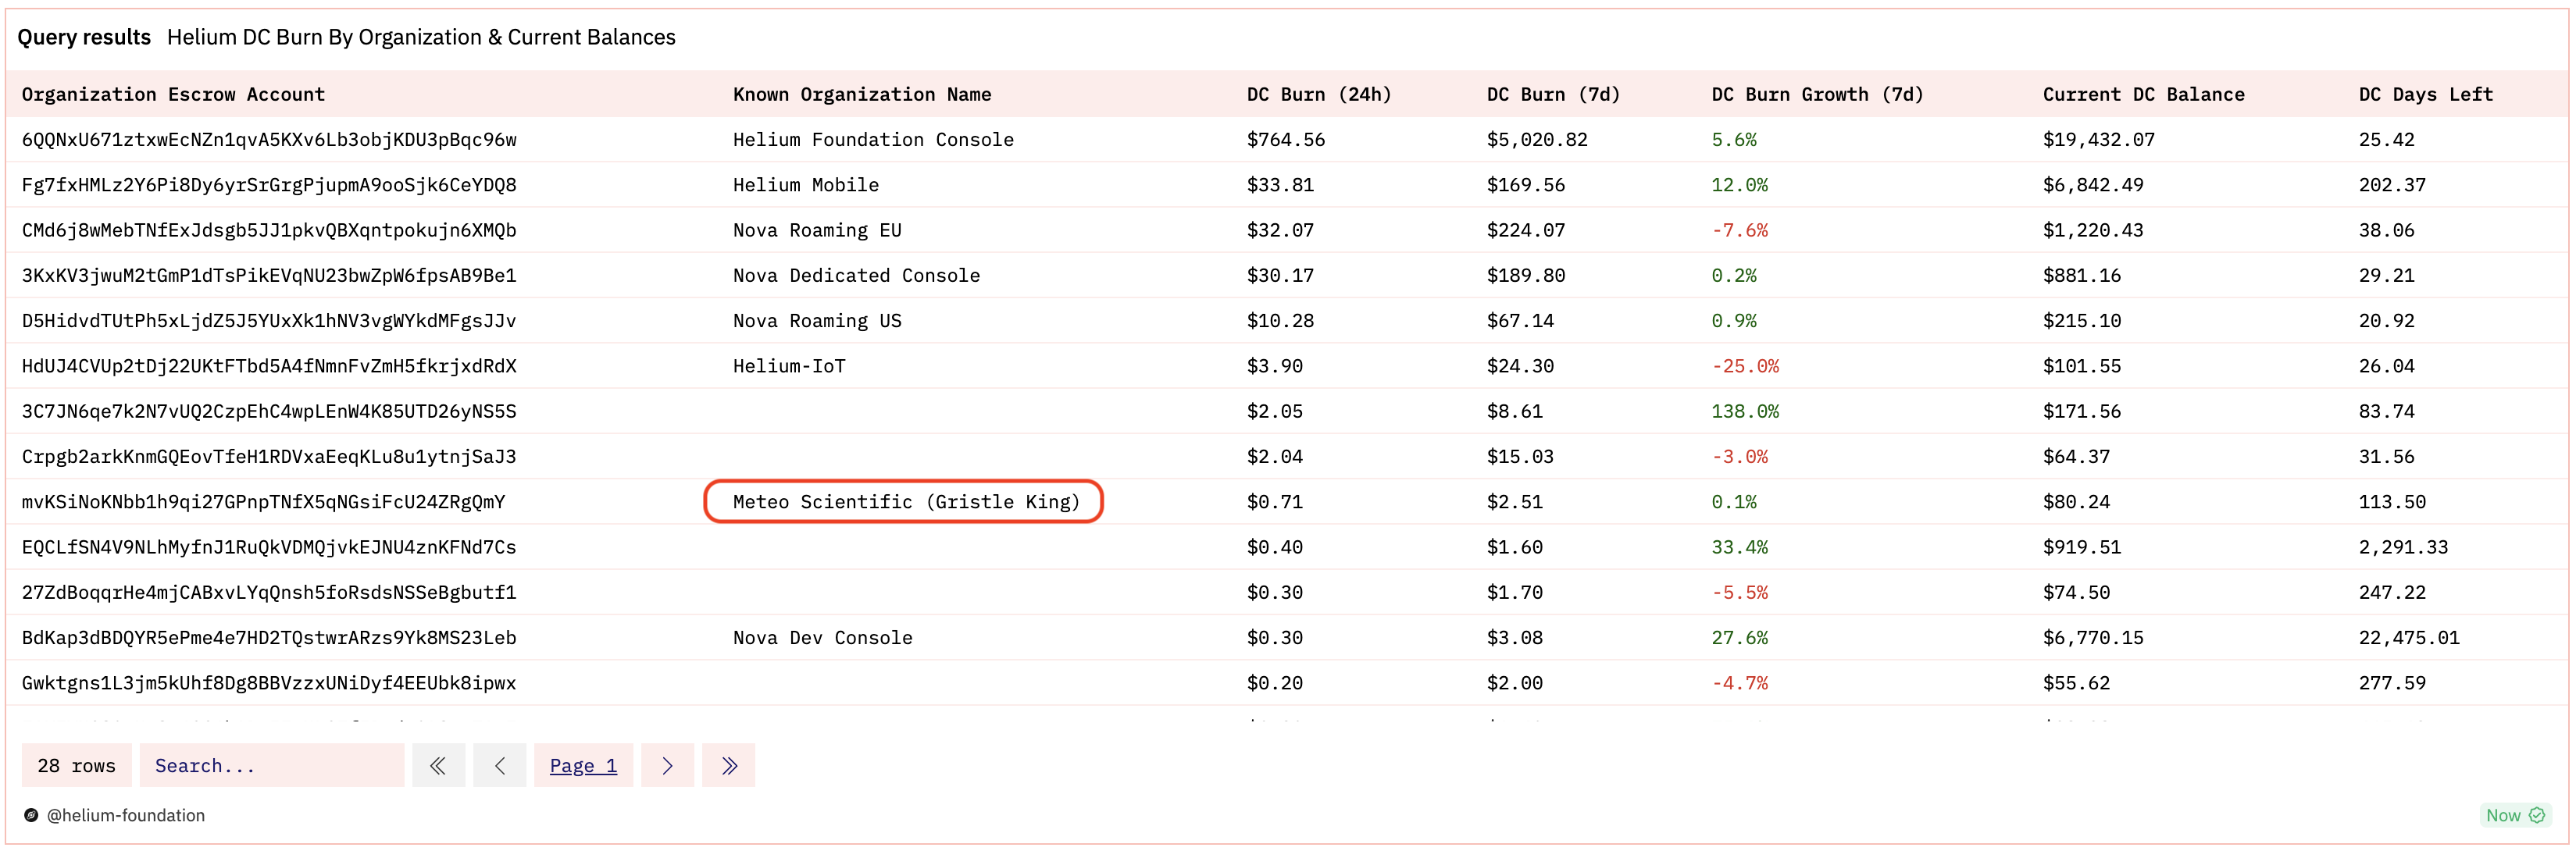
Task: Open the Helium DC Burn By Organization title
Action: point(421,38)
